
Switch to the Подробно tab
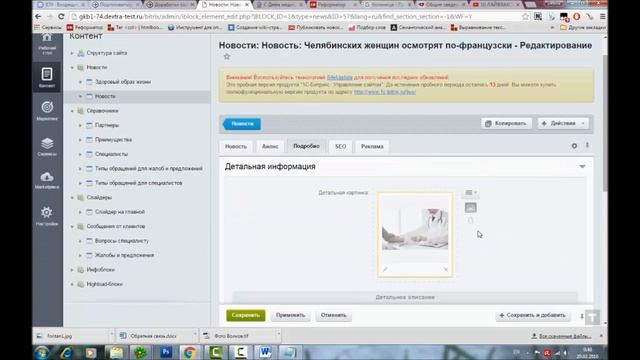(x=307, y=146)
